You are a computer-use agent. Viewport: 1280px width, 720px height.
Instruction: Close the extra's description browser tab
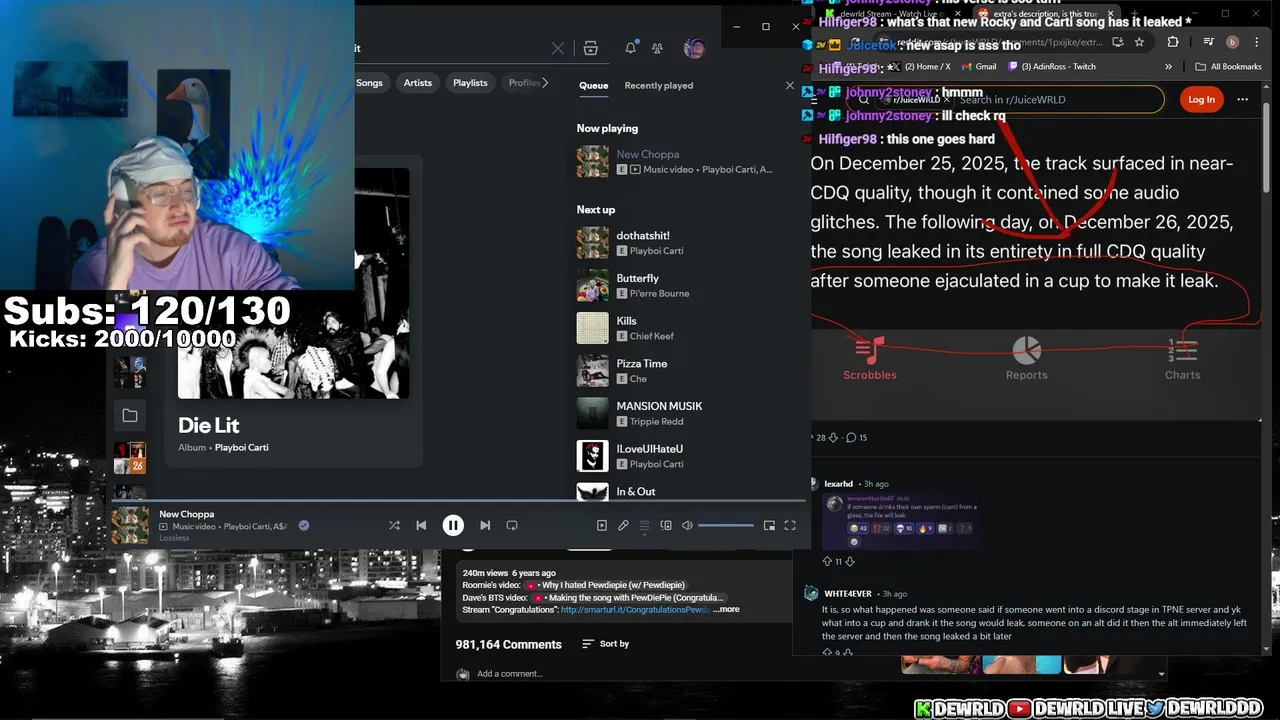[x=1109, y=14]
